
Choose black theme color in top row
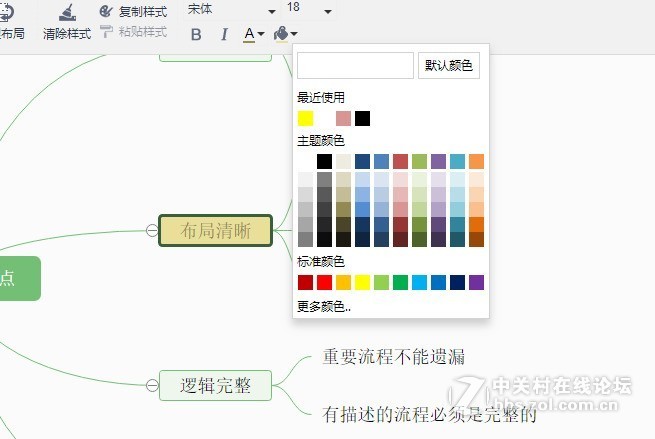324,162
